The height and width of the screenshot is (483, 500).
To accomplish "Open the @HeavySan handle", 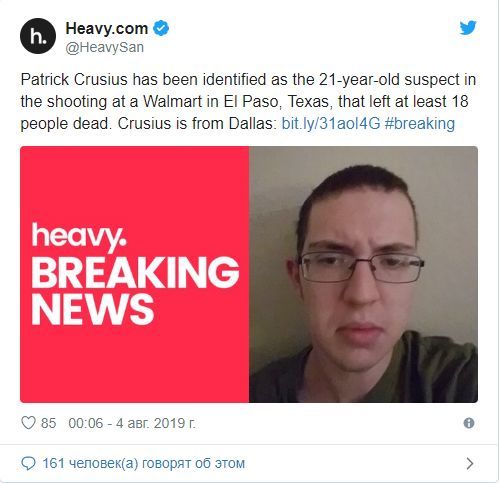I will (x=105, y=47).
